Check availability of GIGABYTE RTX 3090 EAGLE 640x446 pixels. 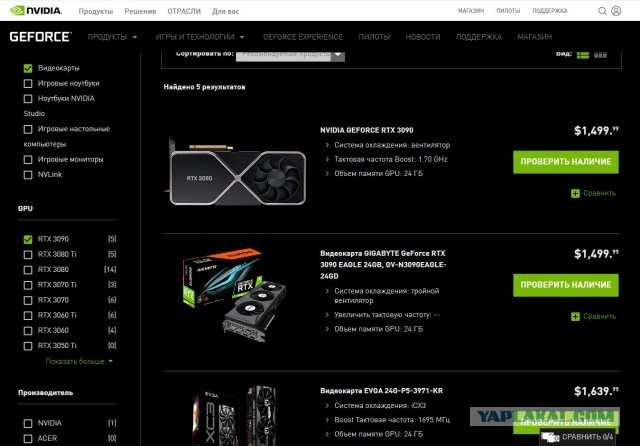[566, 285]
